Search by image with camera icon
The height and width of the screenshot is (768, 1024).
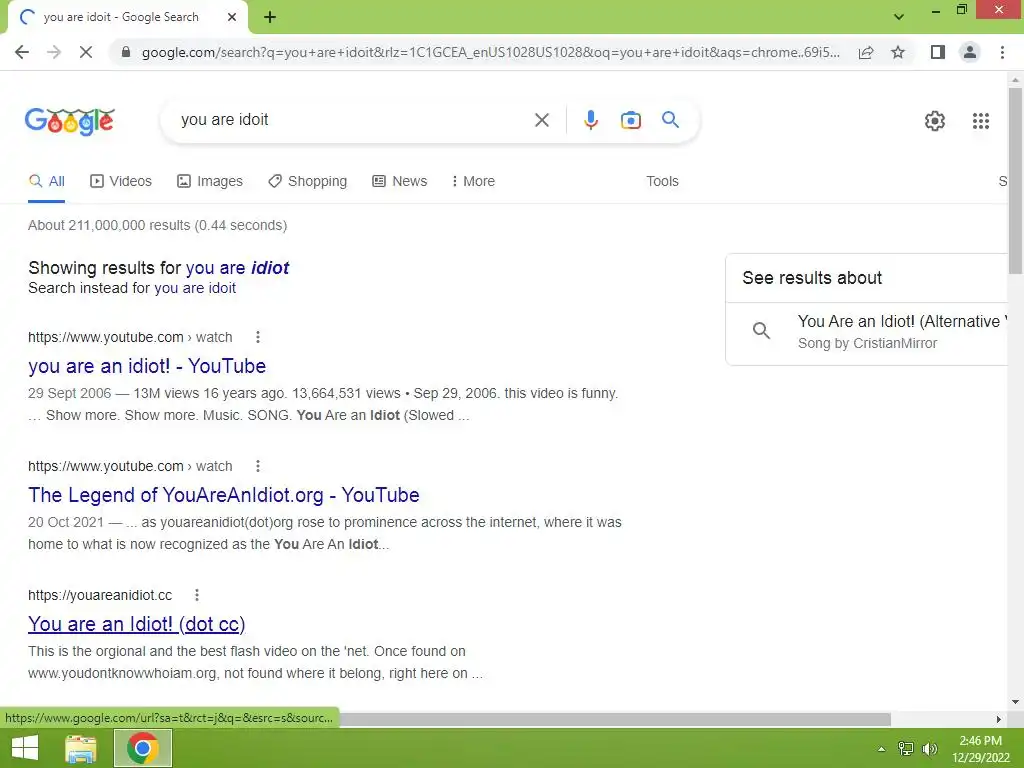[x=630, y=120]
